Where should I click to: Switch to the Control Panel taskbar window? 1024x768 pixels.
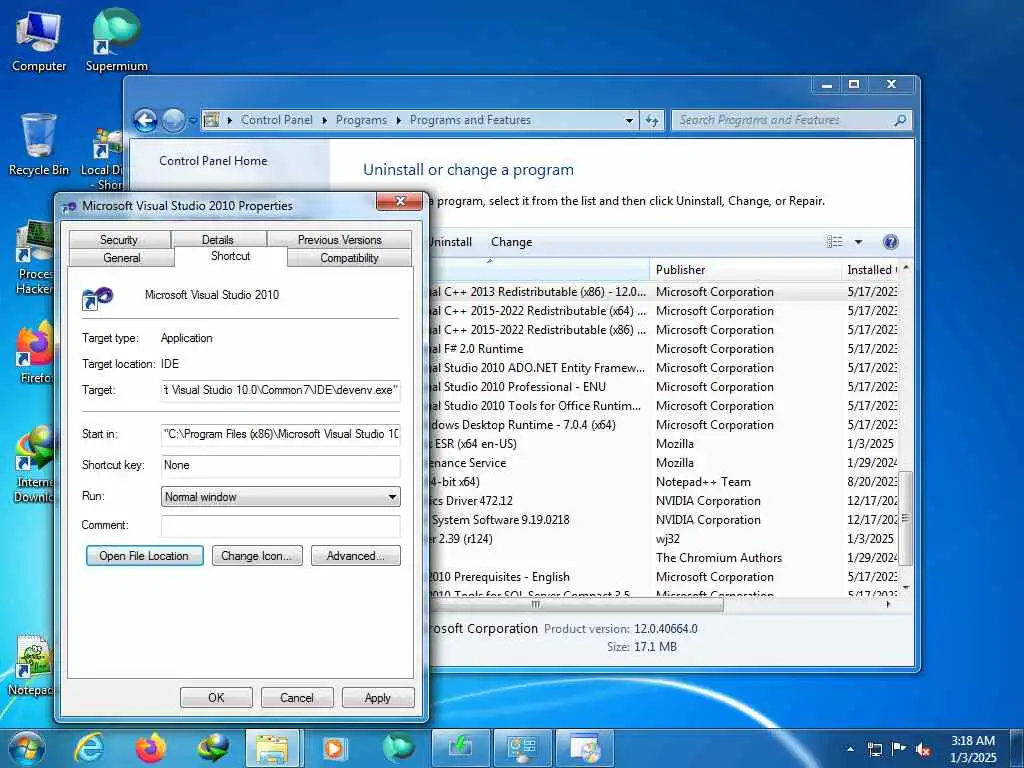click(522, 748)
